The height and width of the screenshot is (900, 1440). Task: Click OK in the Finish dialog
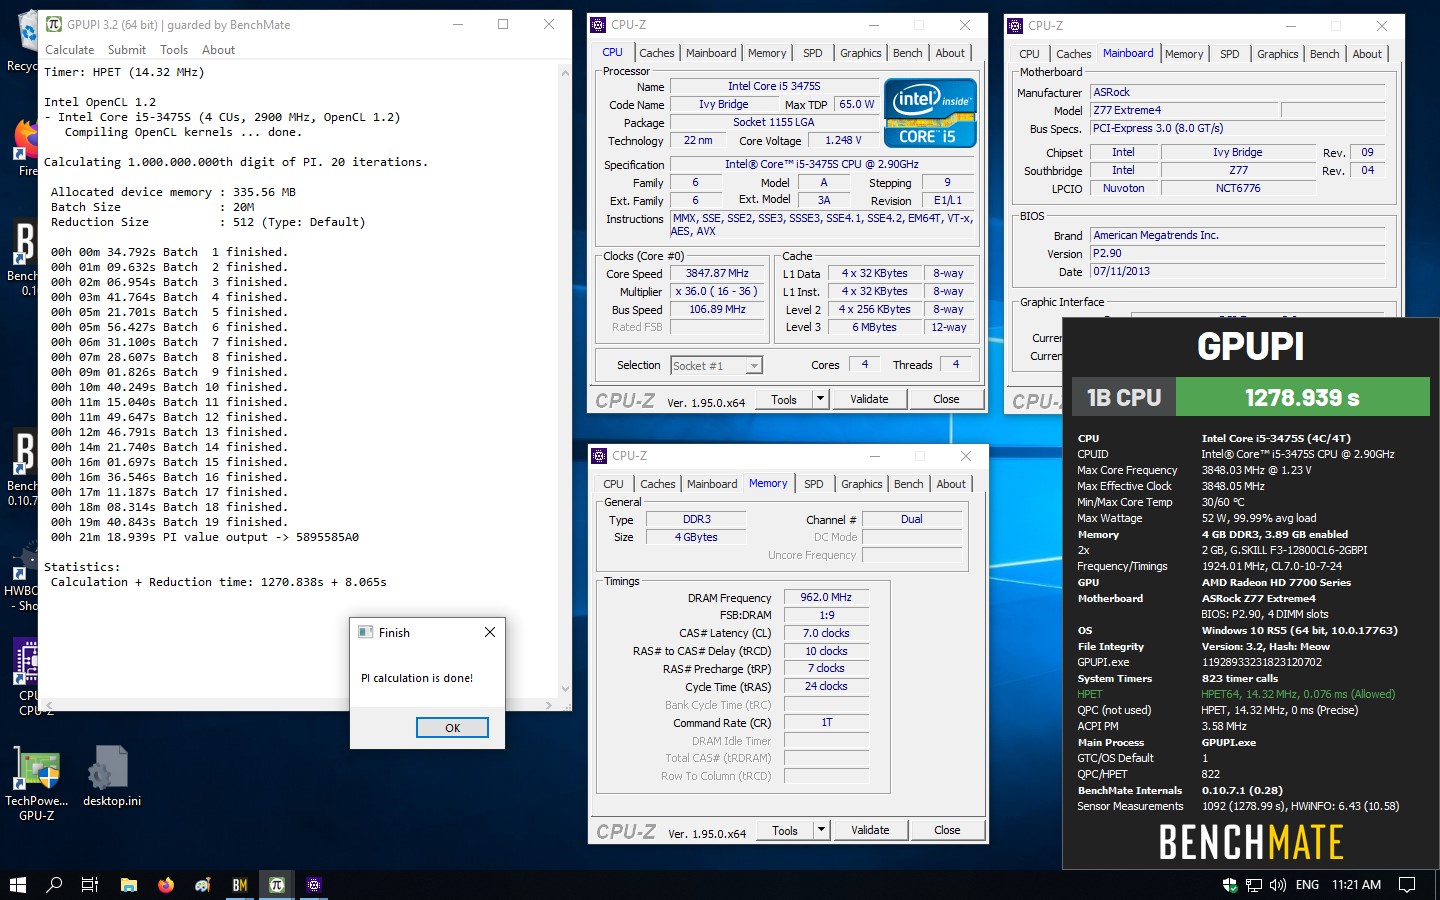pyautogui.click(x=452, y=728)
